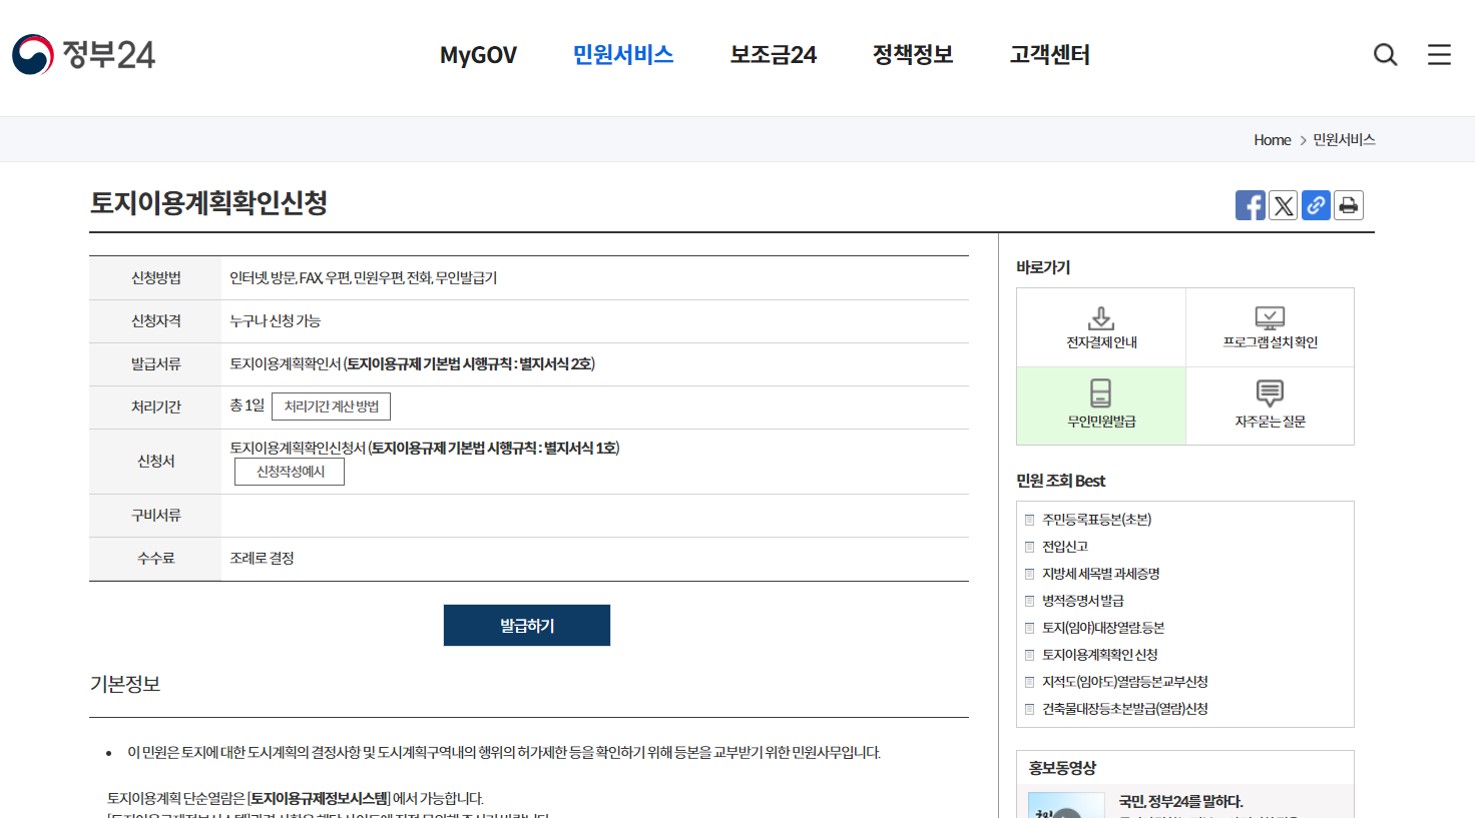Share the page via X (Twitter)
This screenshot has width=1475, height=818.
tap(1283, 205)
